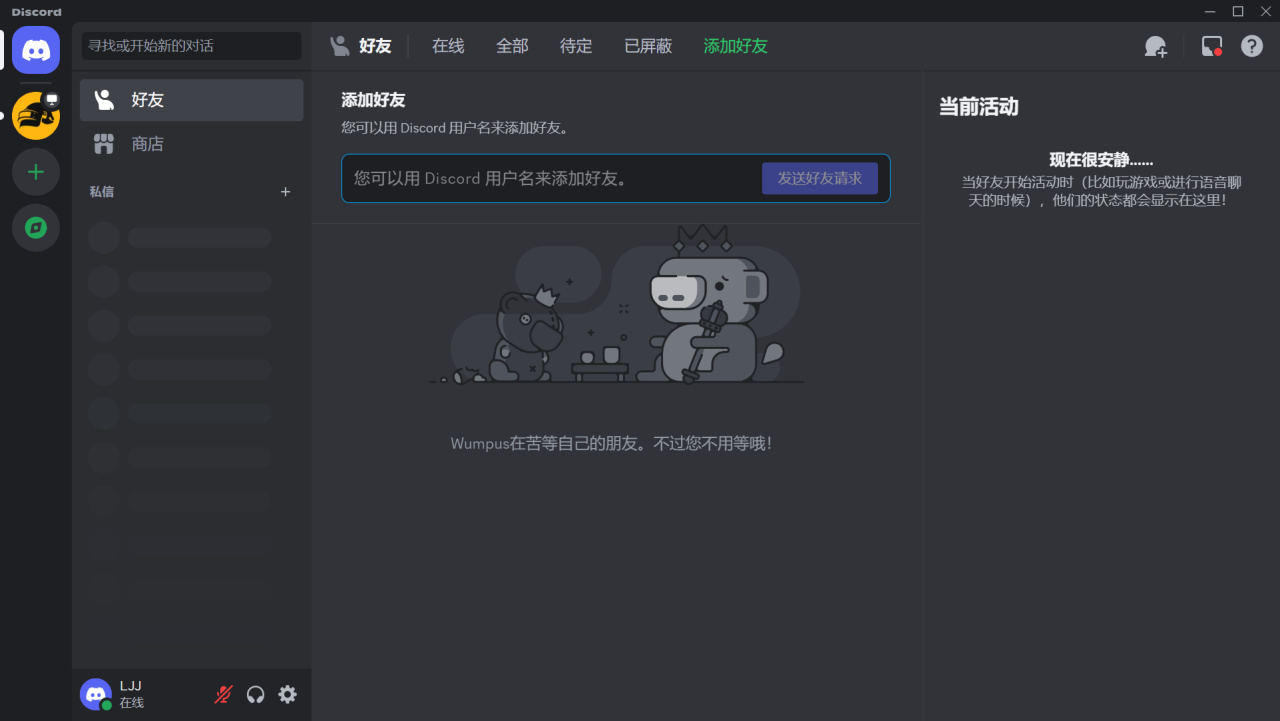Open the yellow helmet server icon
Image resolution: width=1280 pixels, height=721 pixels.
click(x=36, y=116)
